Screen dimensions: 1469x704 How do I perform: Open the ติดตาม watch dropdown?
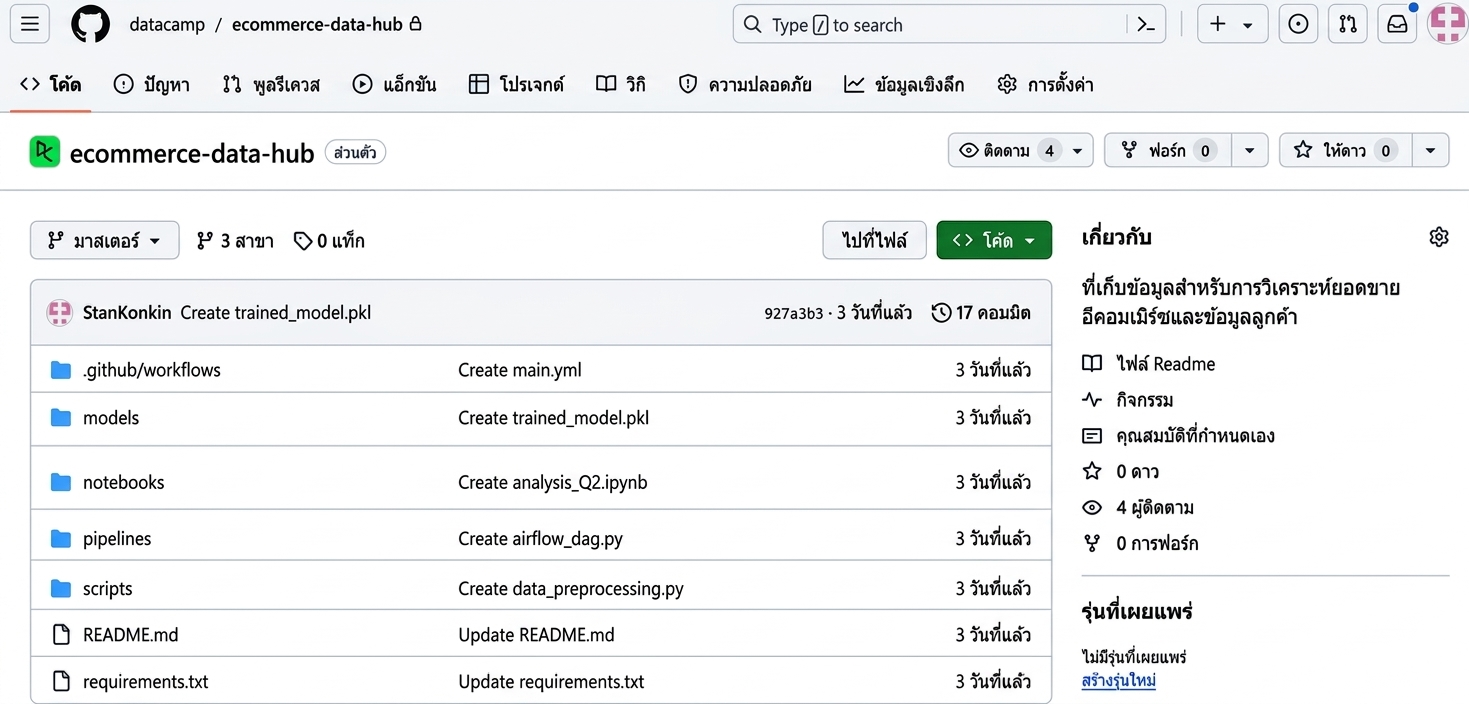click(1020, 150)
